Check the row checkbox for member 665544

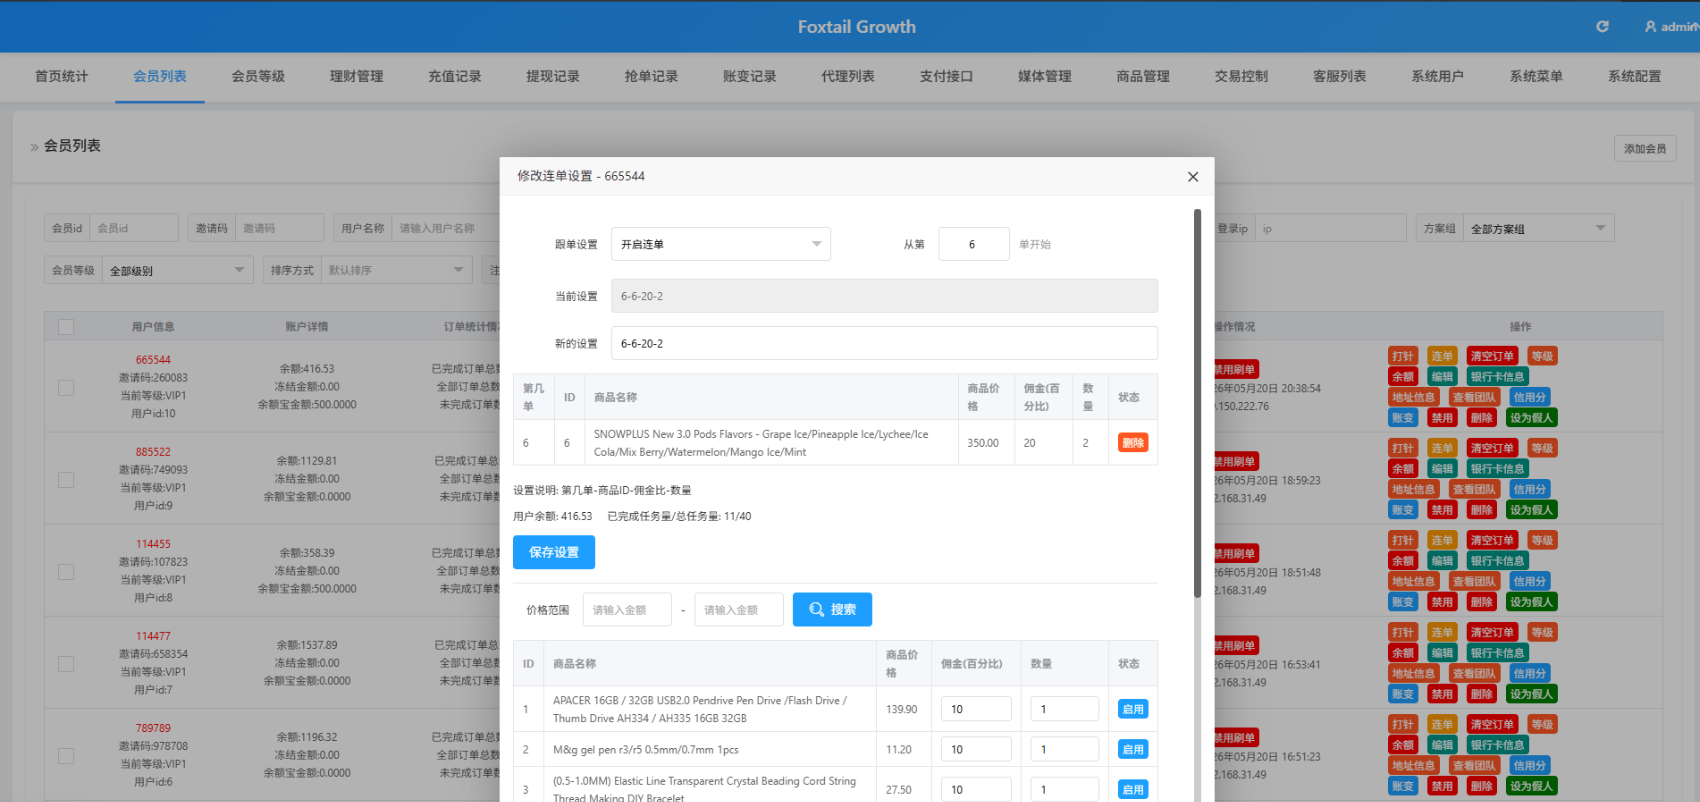pos(66,388)
